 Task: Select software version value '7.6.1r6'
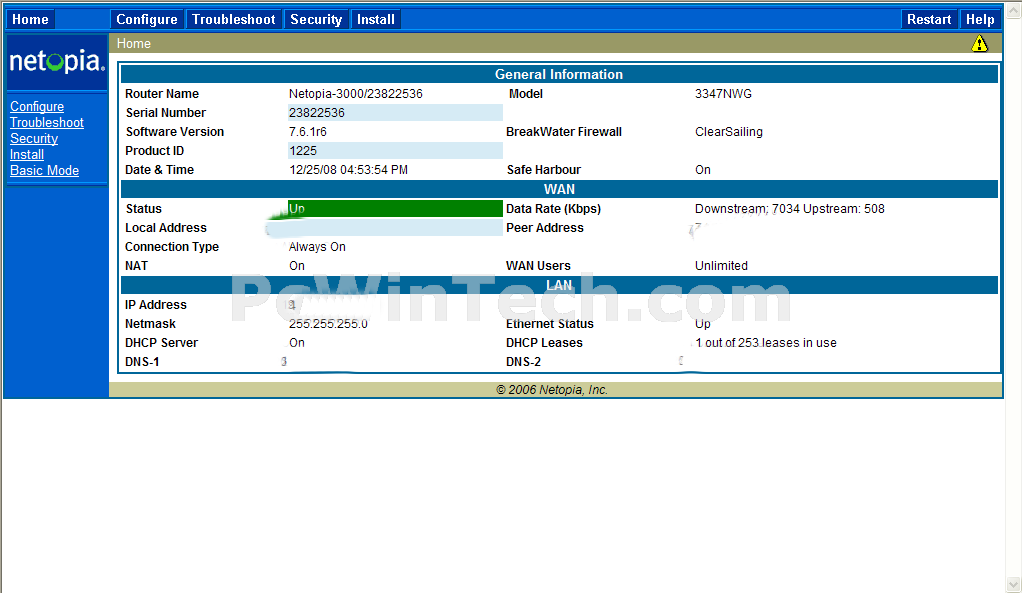point(308,132)
